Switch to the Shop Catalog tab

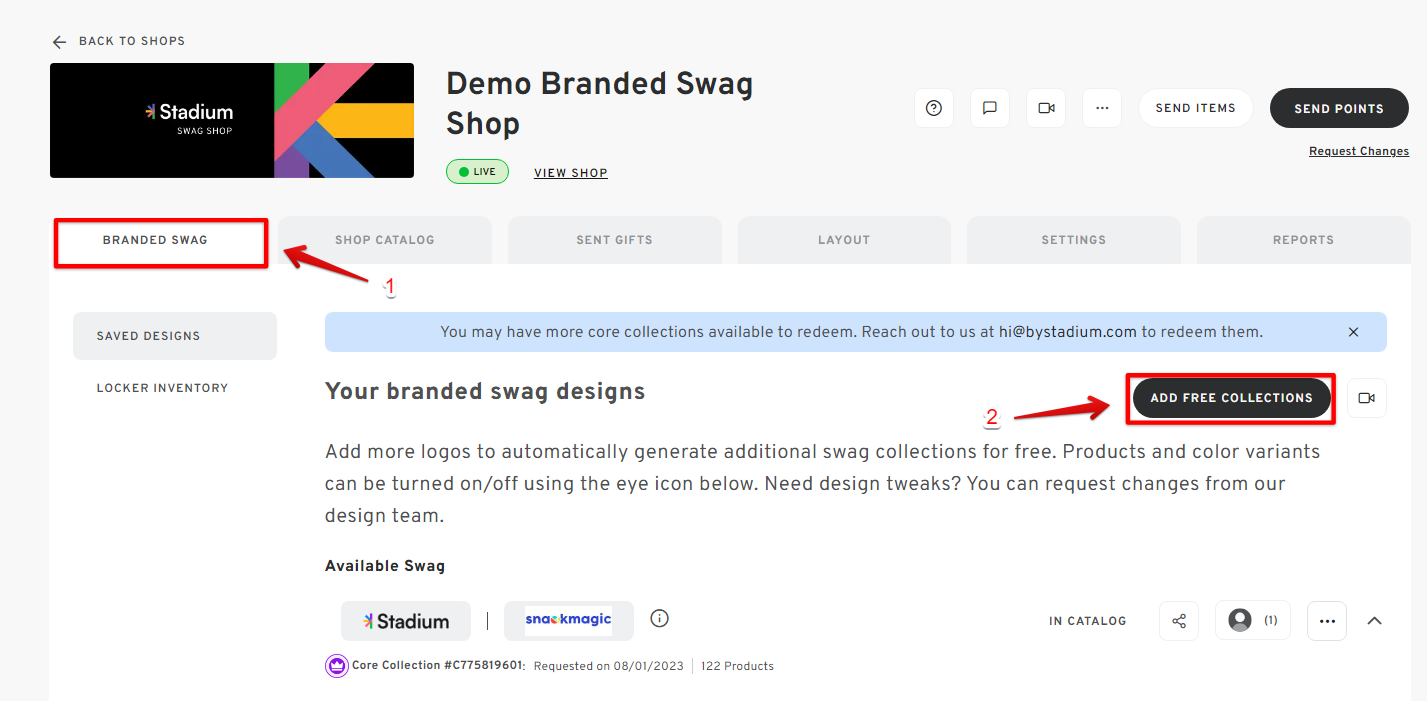click(x=385, y=240)
